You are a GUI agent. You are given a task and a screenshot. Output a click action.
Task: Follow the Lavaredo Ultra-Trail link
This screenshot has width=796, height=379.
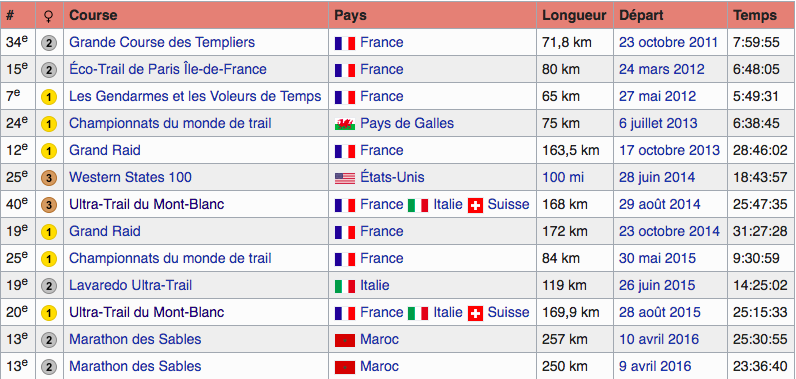tap(130, 286)
